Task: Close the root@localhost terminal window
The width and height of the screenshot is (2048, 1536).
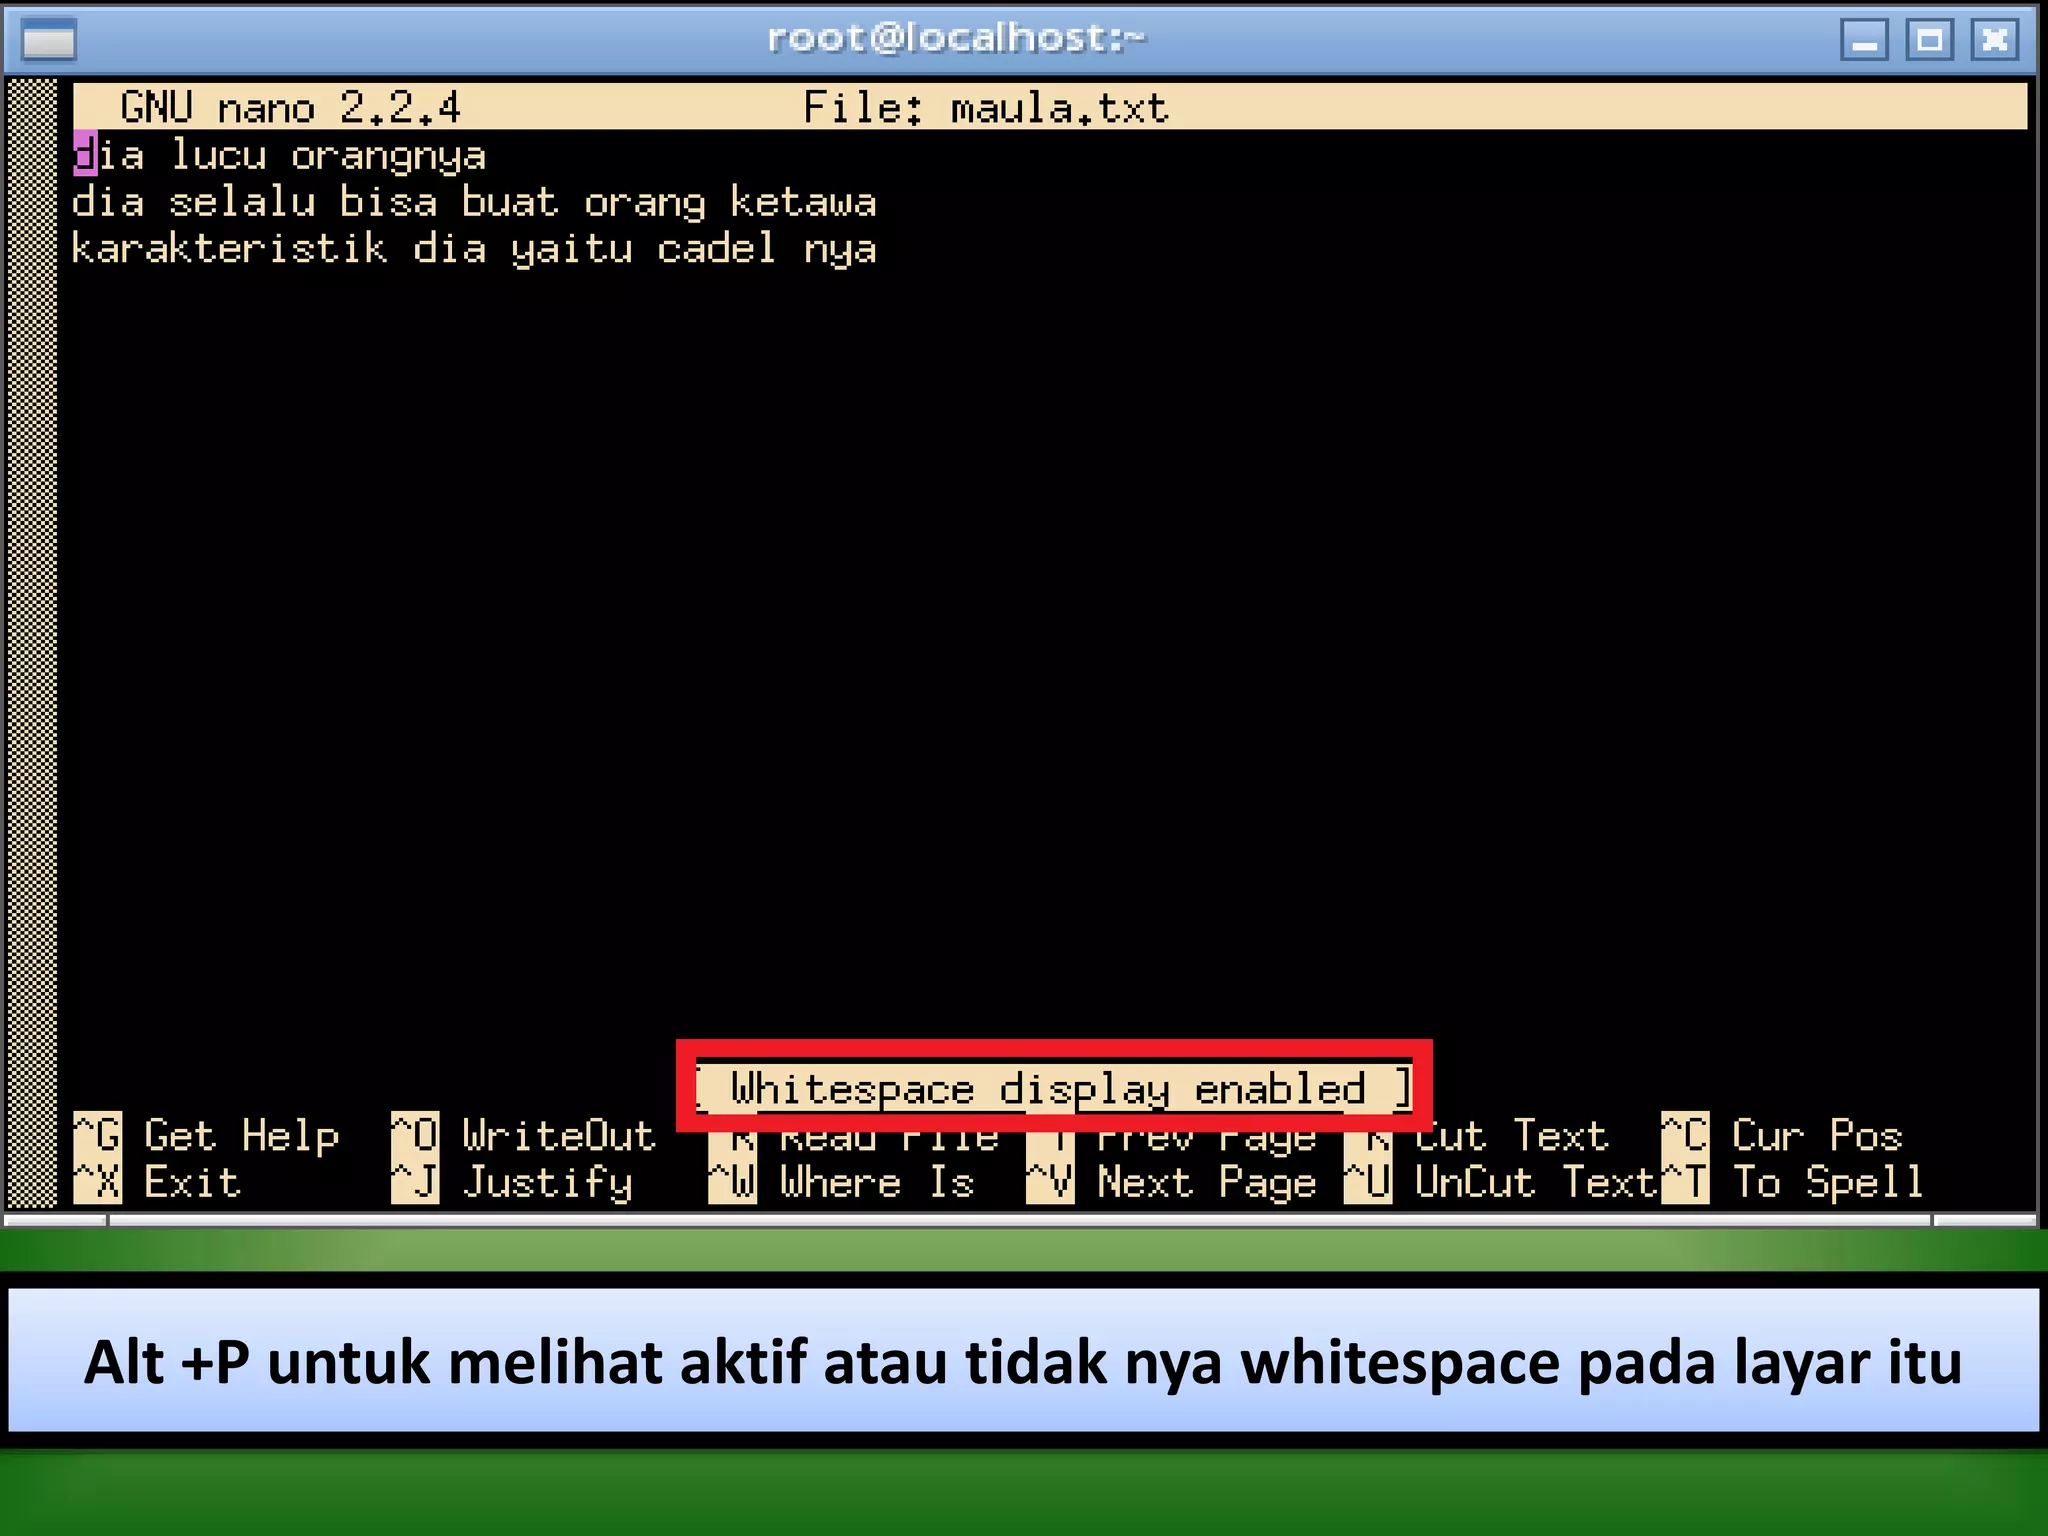Action: [x=1994, y=40]
